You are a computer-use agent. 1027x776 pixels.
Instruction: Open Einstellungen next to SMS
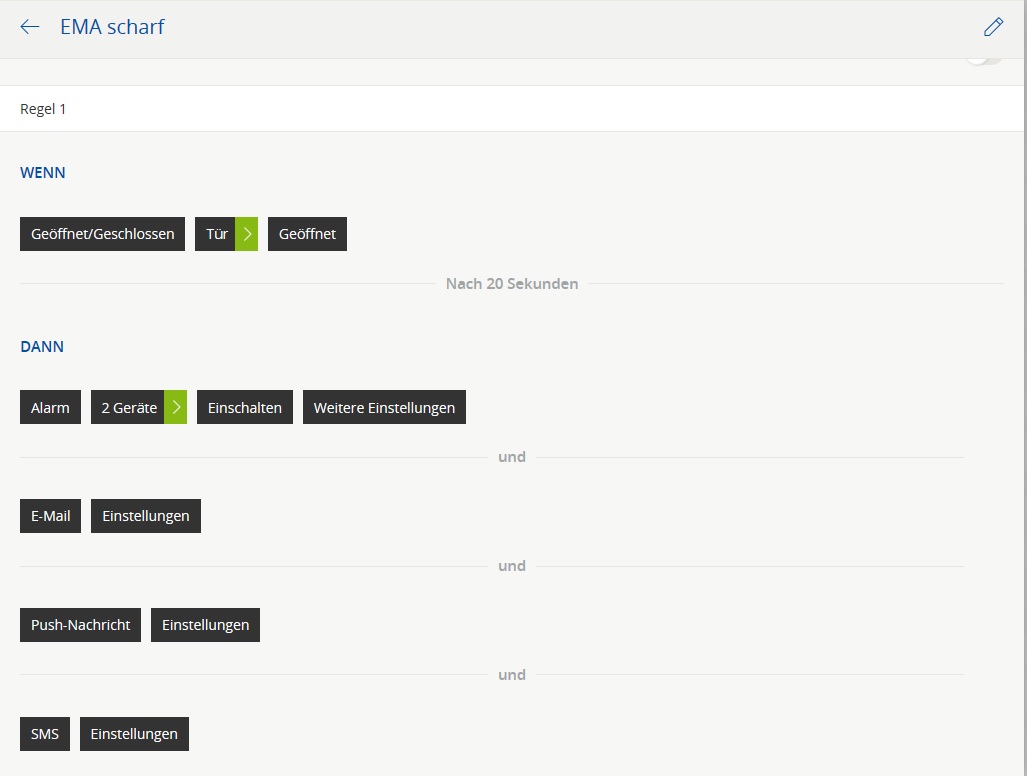pos(134,734)
